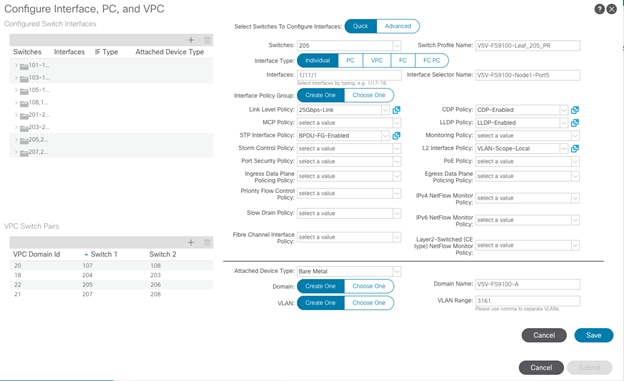Delete configured switch interface trash icon

coord(207,40)
